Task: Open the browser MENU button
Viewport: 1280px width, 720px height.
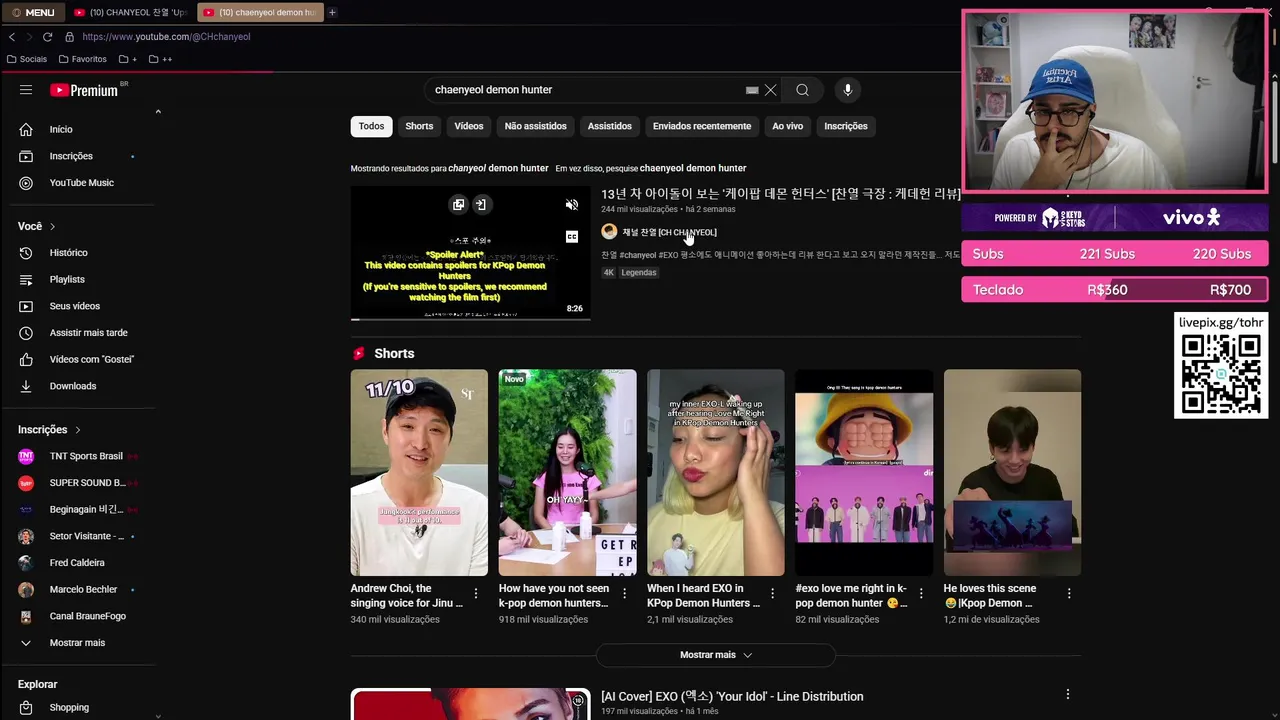Action: pos(33,12)
